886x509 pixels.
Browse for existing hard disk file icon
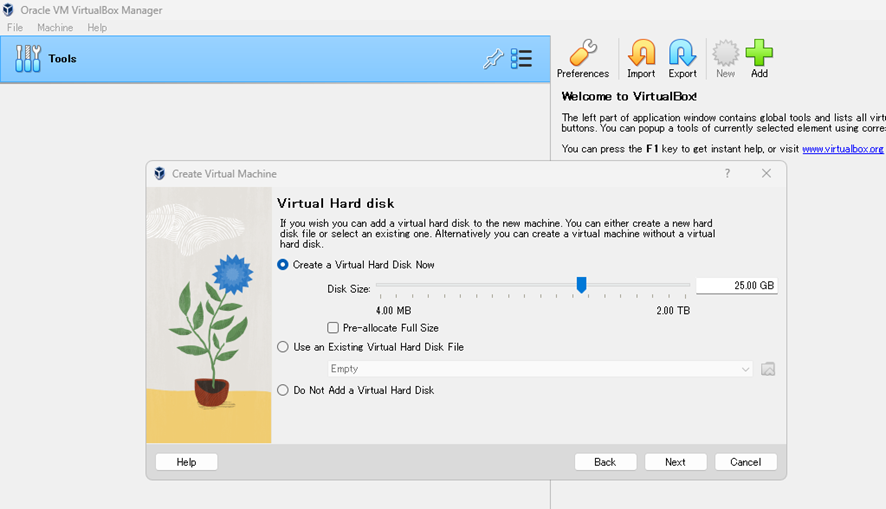click(768, 369)
